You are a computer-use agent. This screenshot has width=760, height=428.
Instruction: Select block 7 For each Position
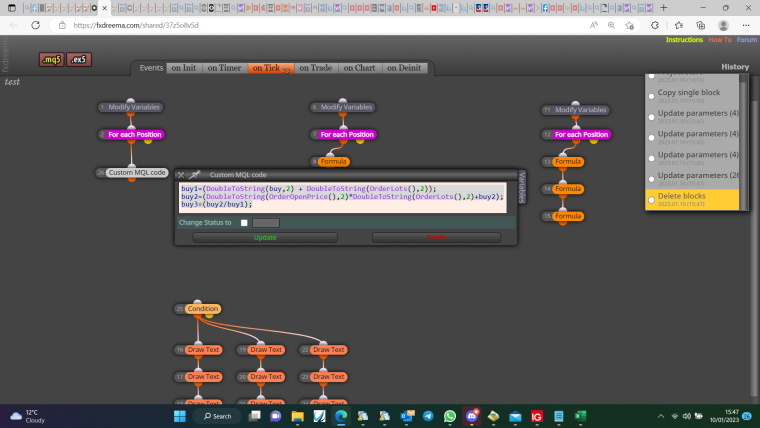click(344, 134)
